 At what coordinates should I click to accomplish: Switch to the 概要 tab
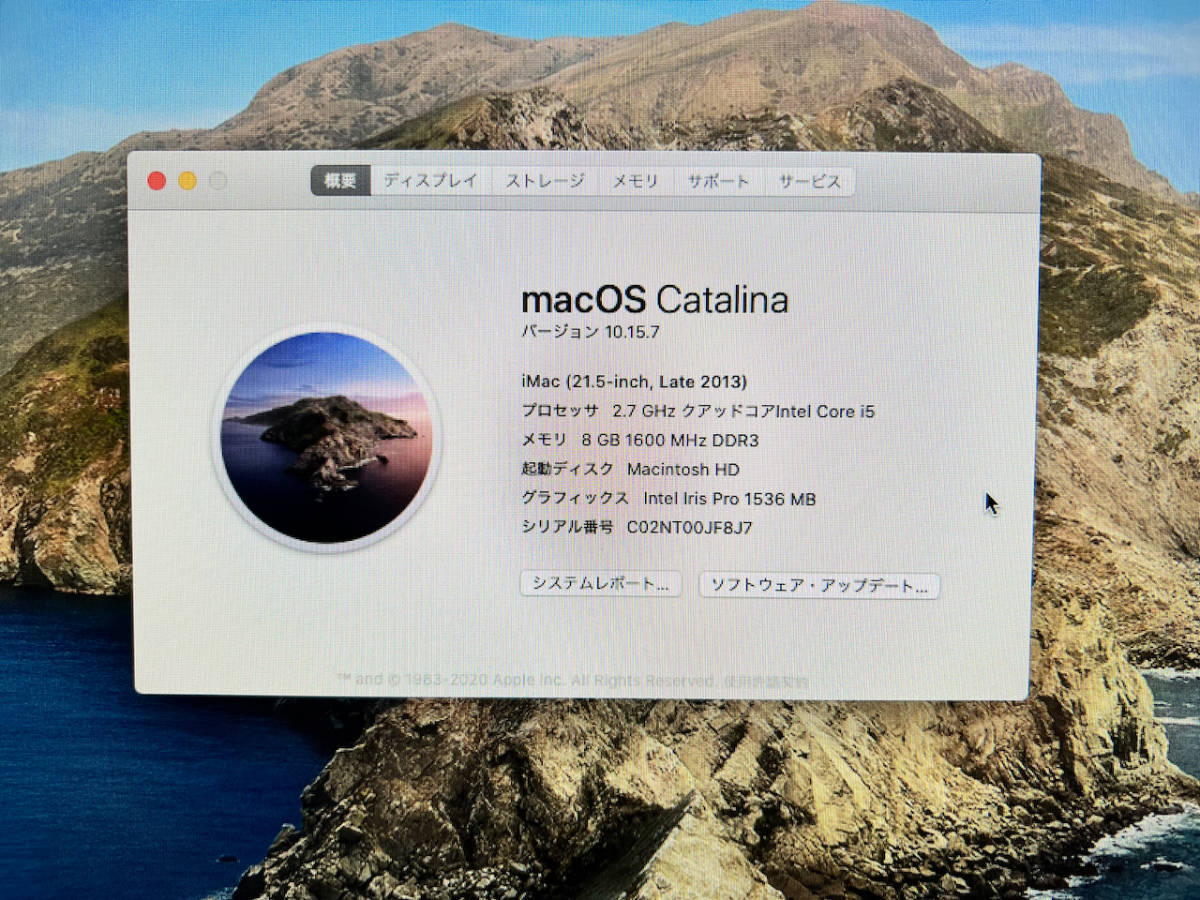[340, 181]
